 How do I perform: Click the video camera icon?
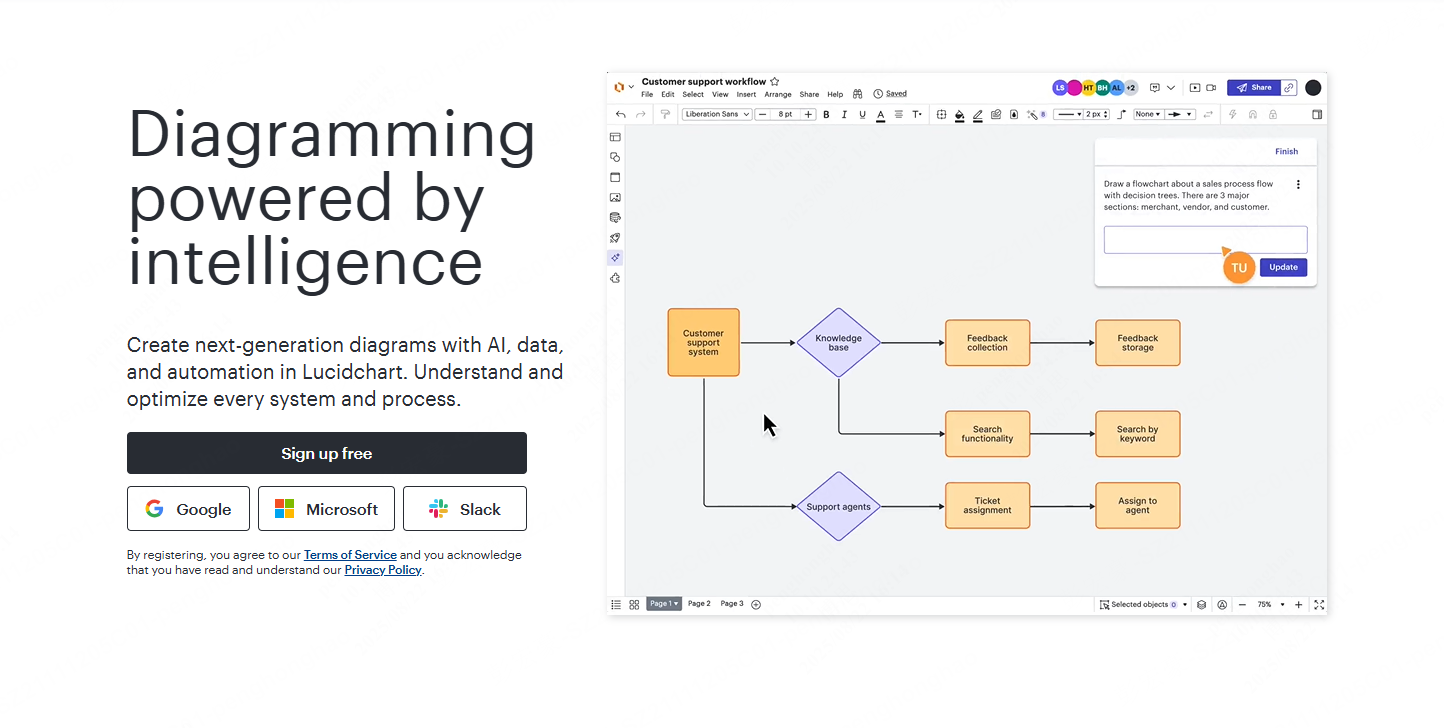[x=1211, y=88]
